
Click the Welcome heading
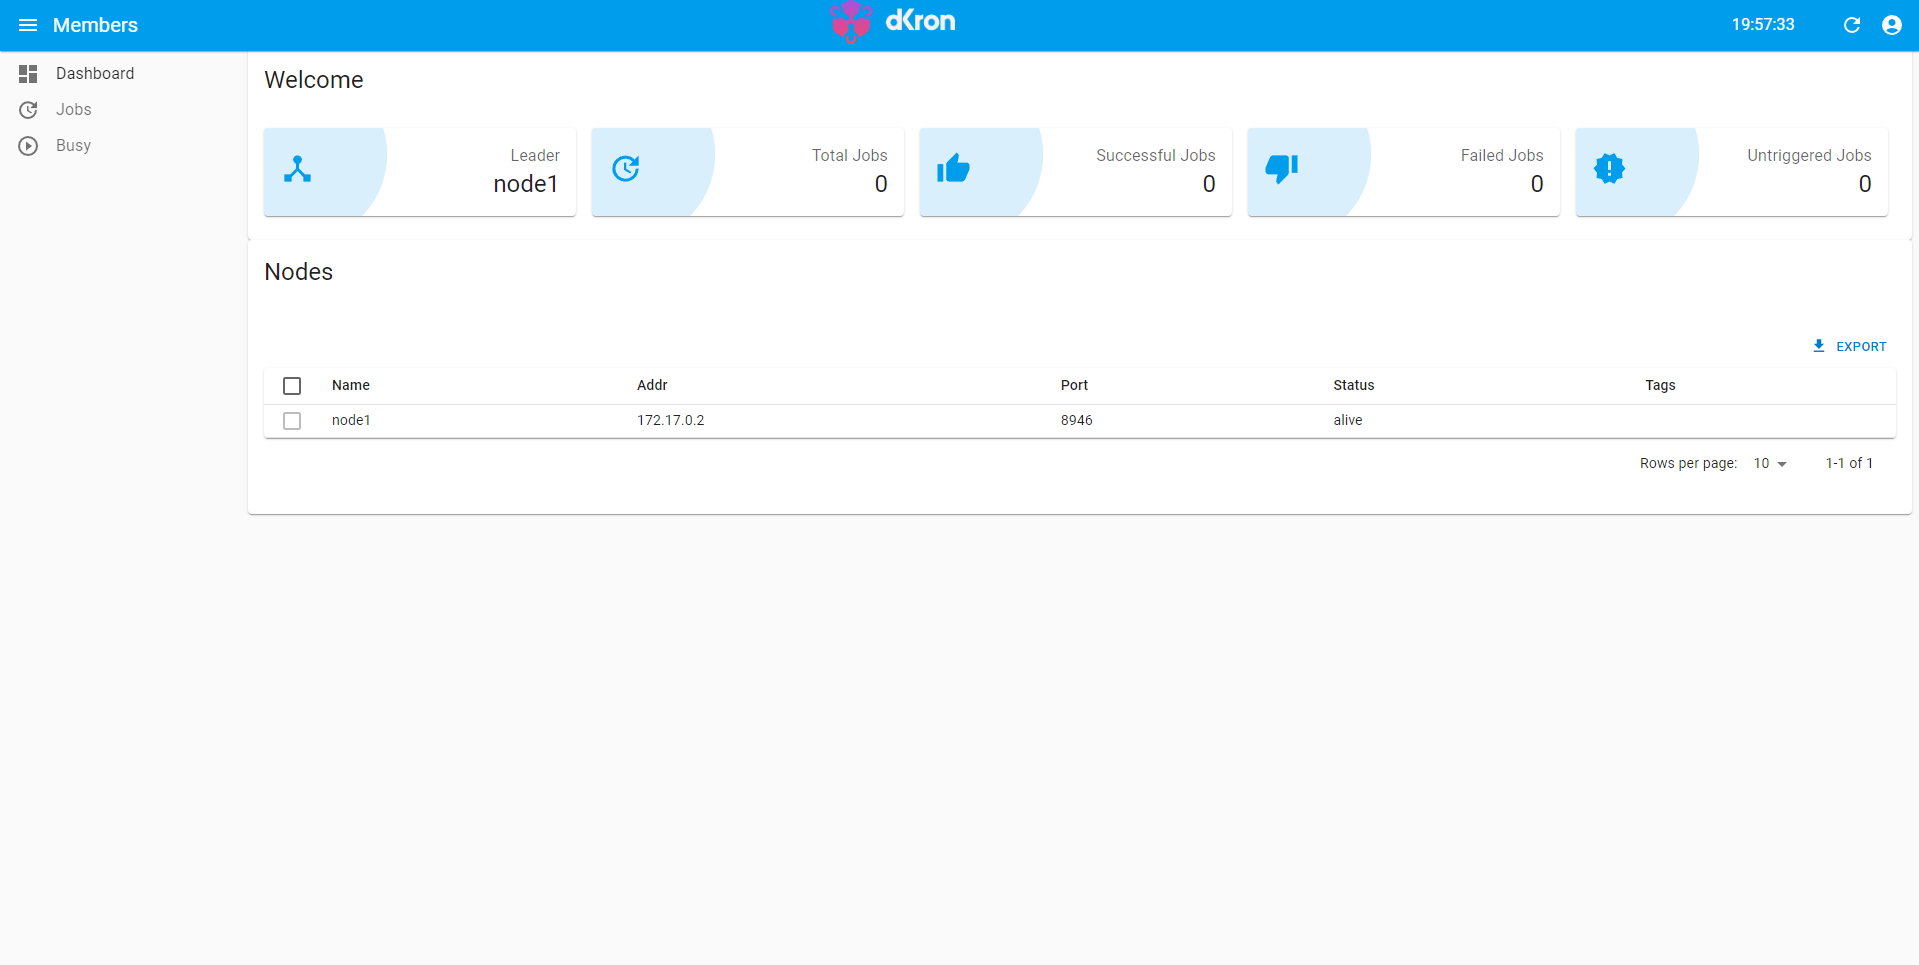[314, 80]
